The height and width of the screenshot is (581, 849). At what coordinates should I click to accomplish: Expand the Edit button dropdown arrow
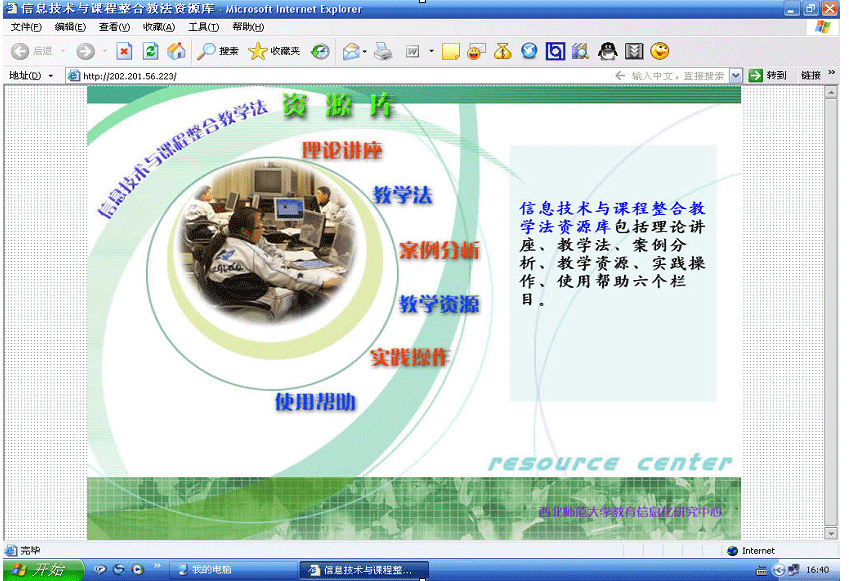pos(432,51)
